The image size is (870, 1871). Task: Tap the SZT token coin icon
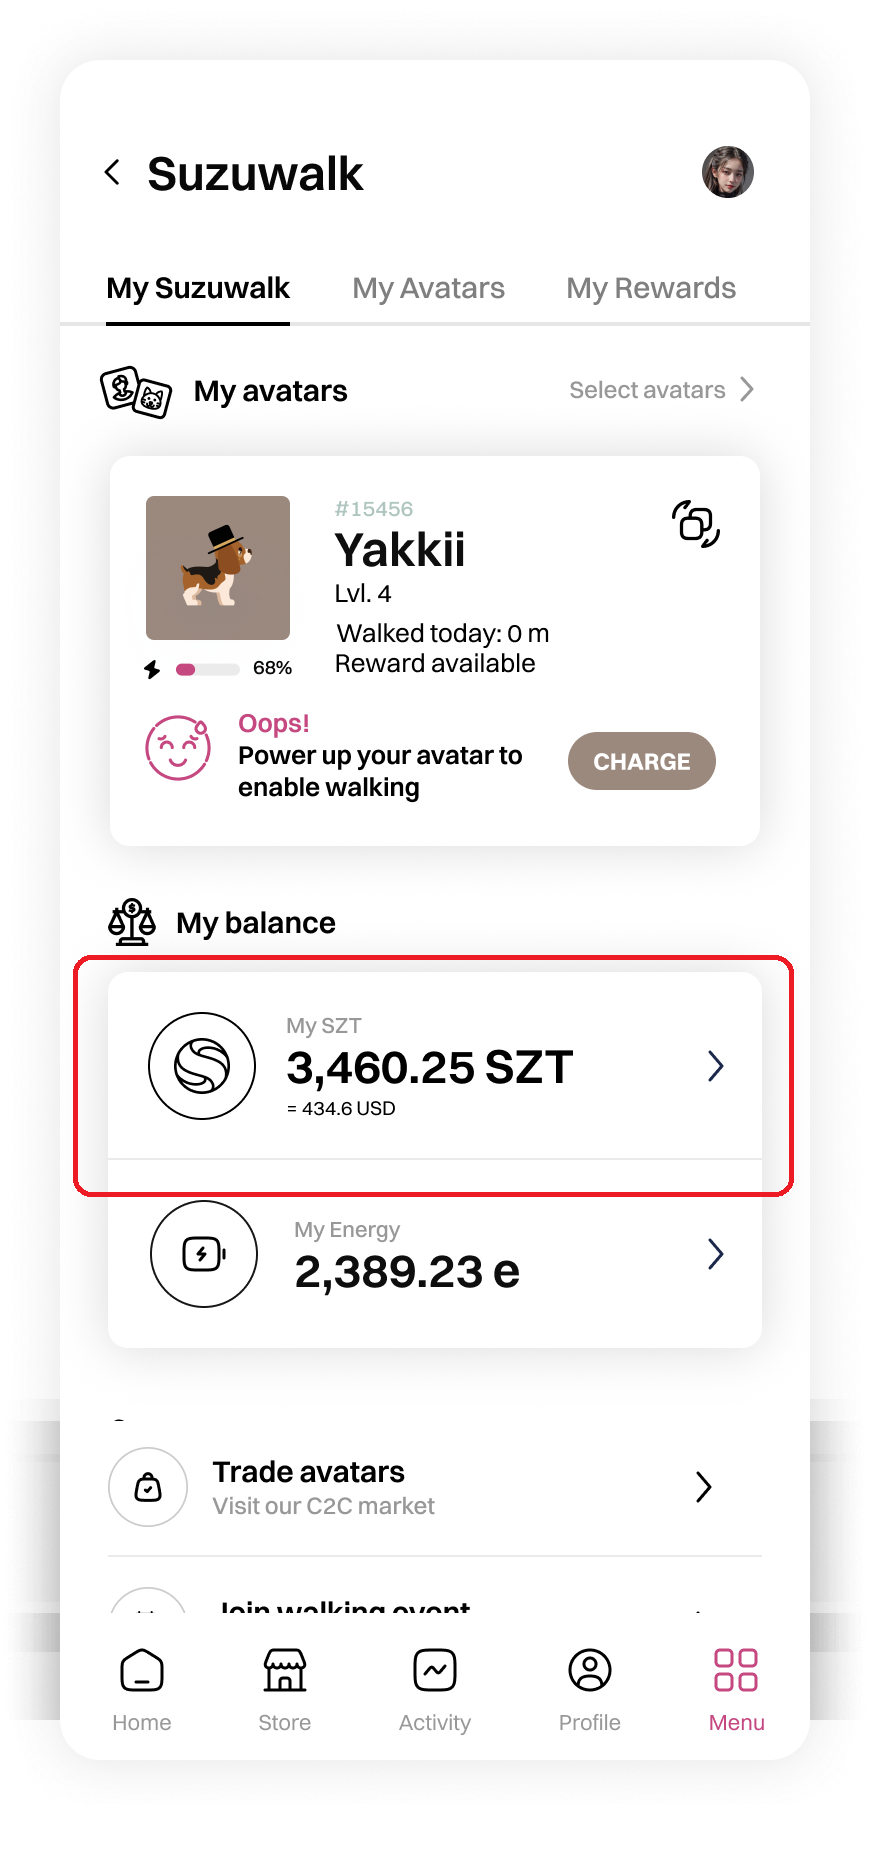point(202,1066)
